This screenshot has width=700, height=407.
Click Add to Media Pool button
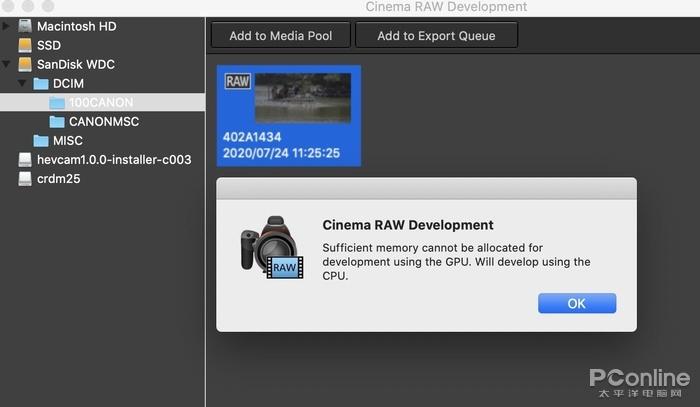tap(281, 35)
